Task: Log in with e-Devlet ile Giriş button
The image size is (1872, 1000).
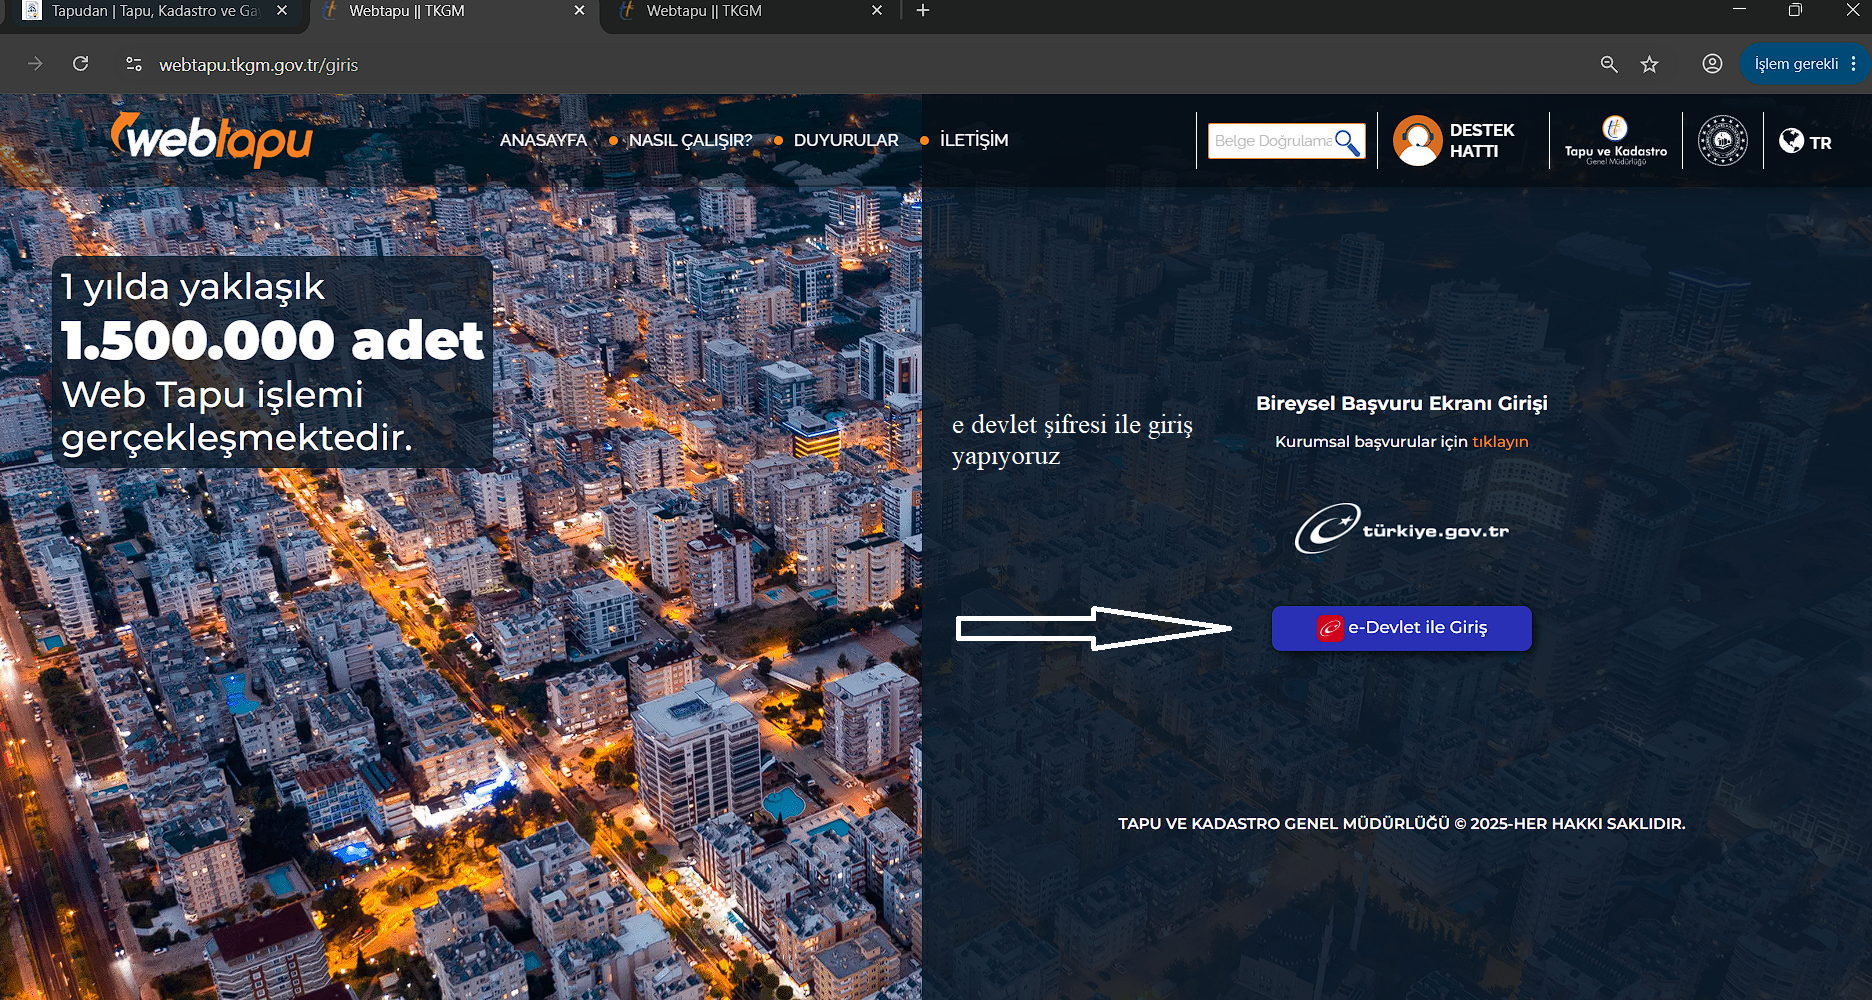Action: 1402,628
